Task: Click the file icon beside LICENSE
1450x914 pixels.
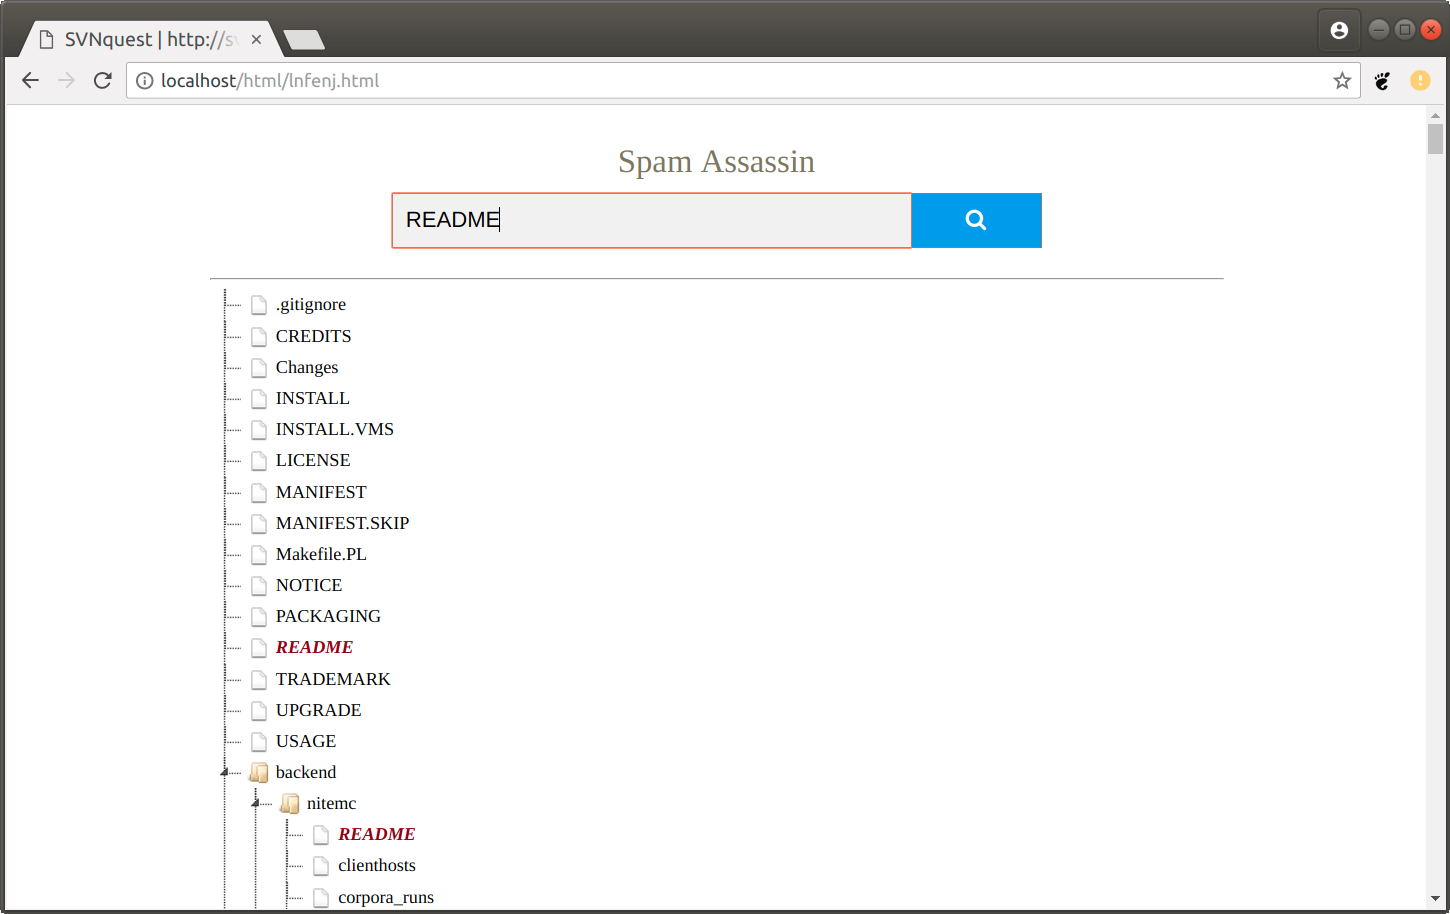Action: 259,460
